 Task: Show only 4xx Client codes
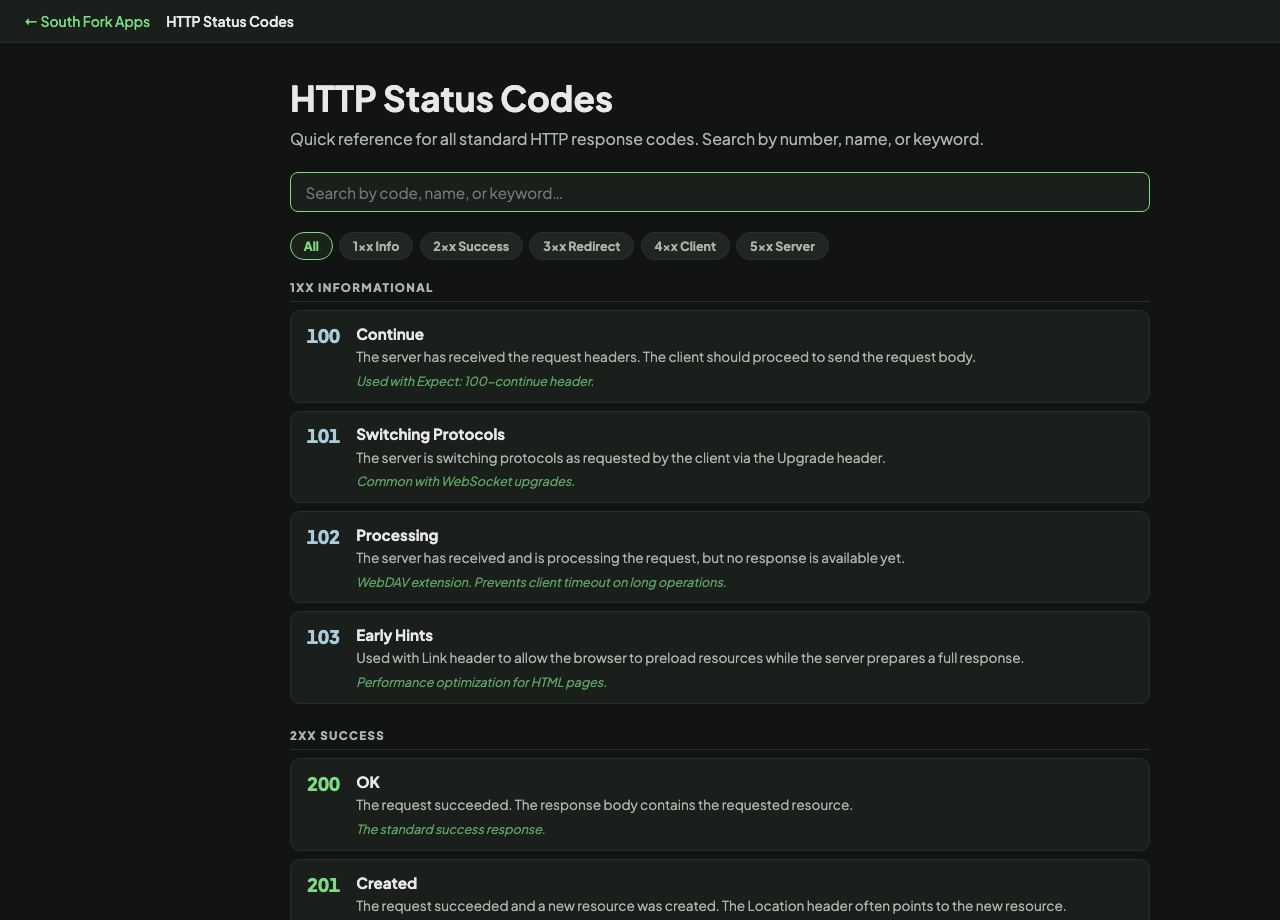pyautogui.click(x=685, y=246)
